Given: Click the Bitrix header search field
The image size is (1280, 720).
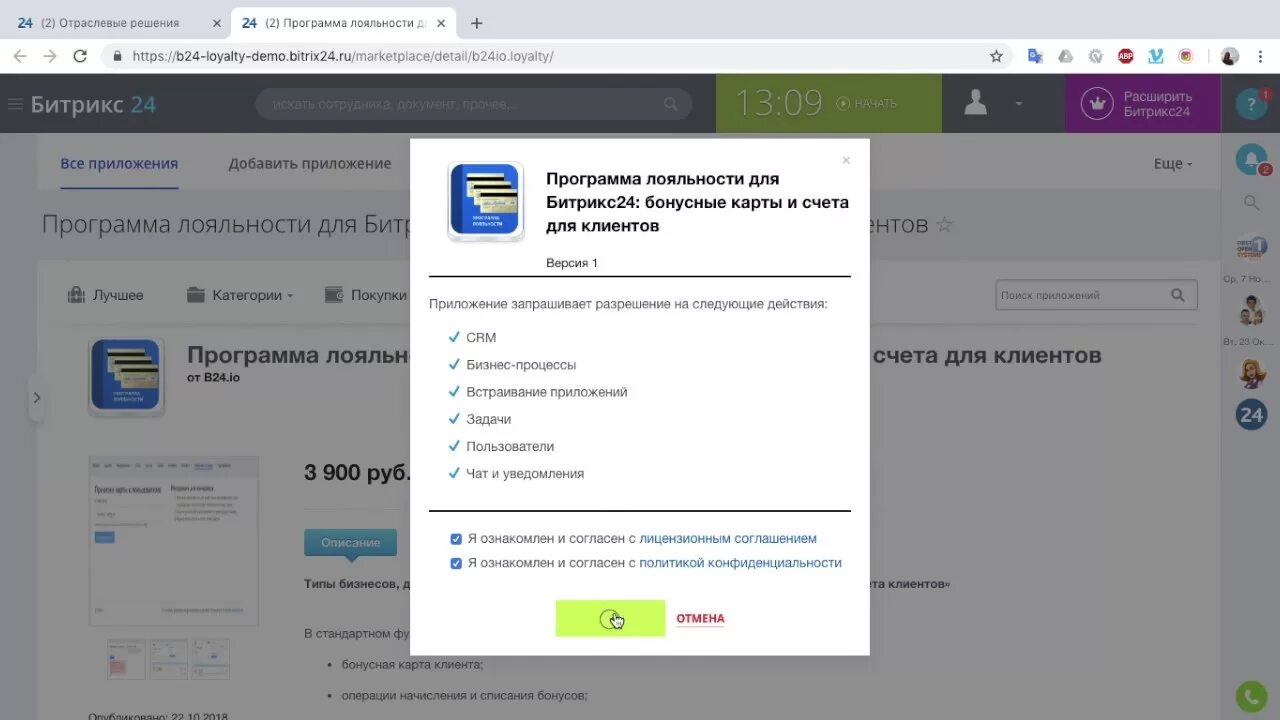Looking at the screenshot, I should point(473,104).
